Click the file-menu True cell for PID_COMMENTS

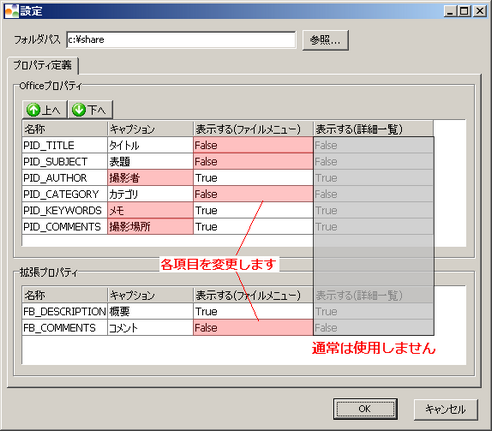pos(253,227)
